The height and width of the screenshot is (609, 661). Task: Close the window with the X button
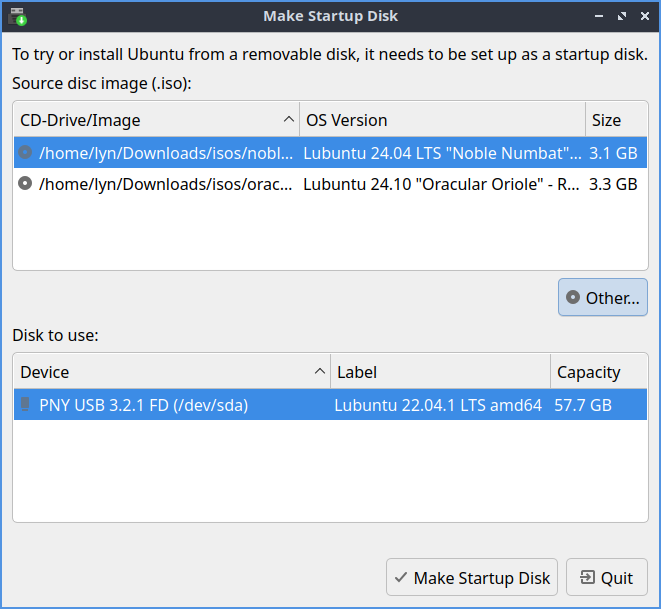pyautogui.click(x=642, y=16)
